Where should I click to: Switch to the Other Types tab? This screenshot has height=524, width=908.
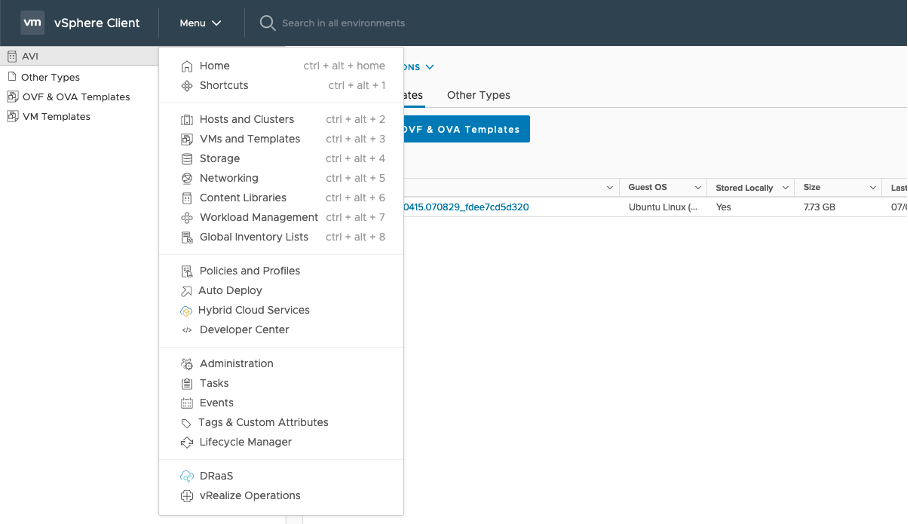coord(478,95)
